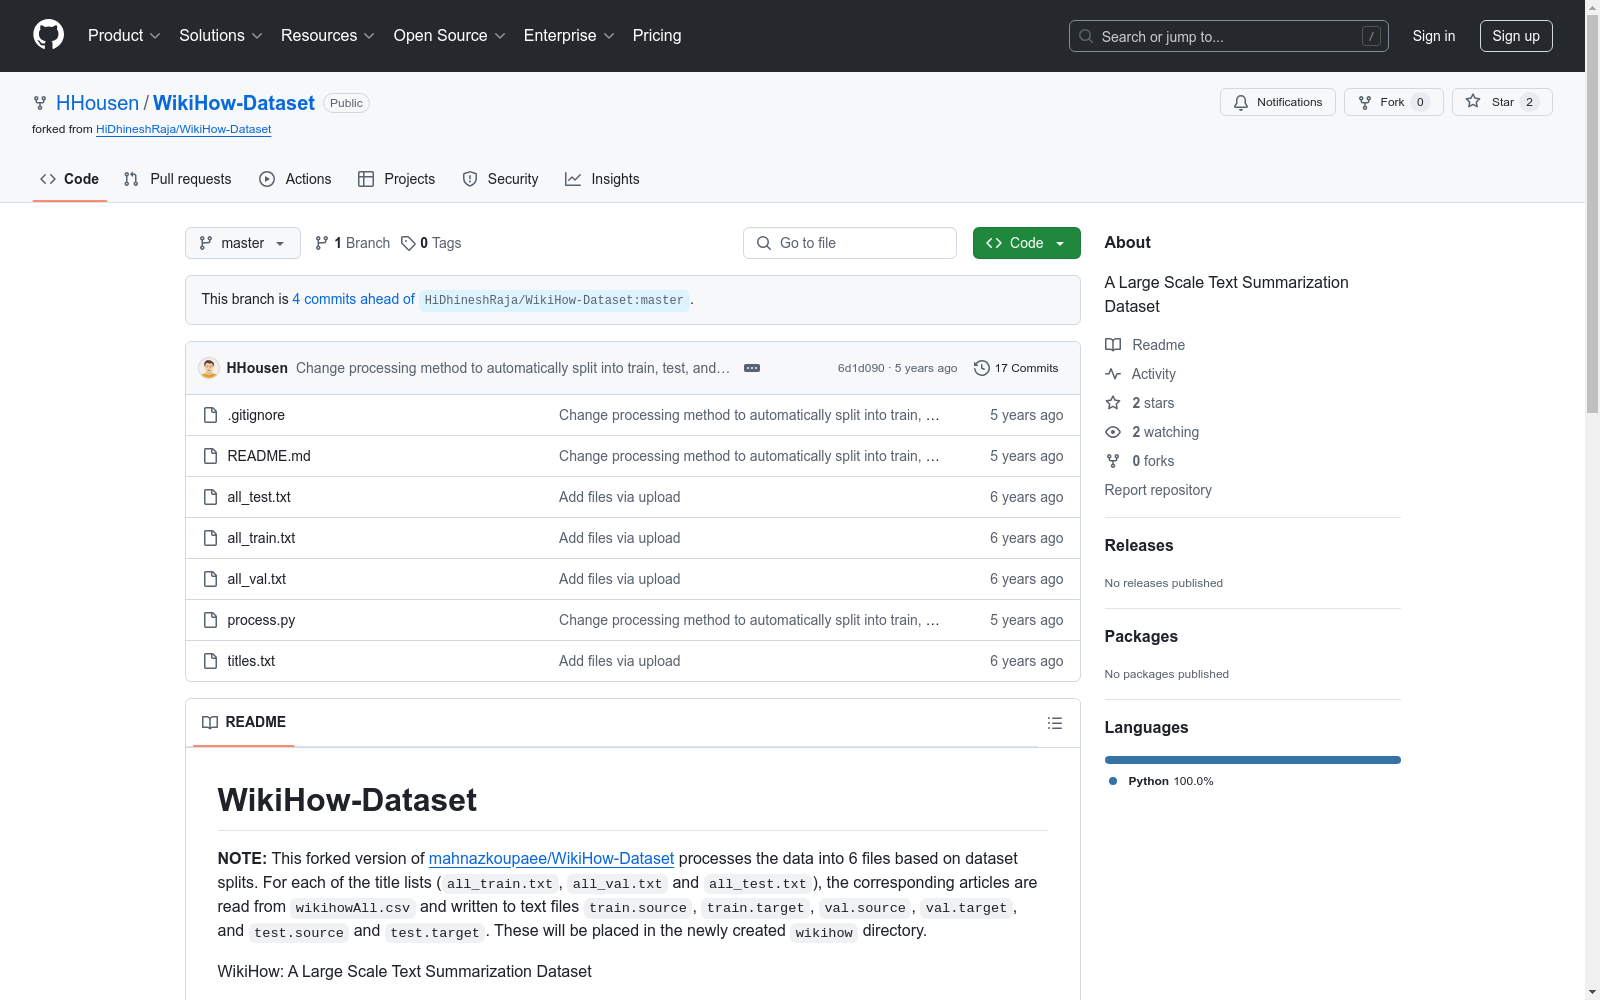Click the pulse icon next to Activity
The image size is (1600, 1000).
tap(1113, 374)
